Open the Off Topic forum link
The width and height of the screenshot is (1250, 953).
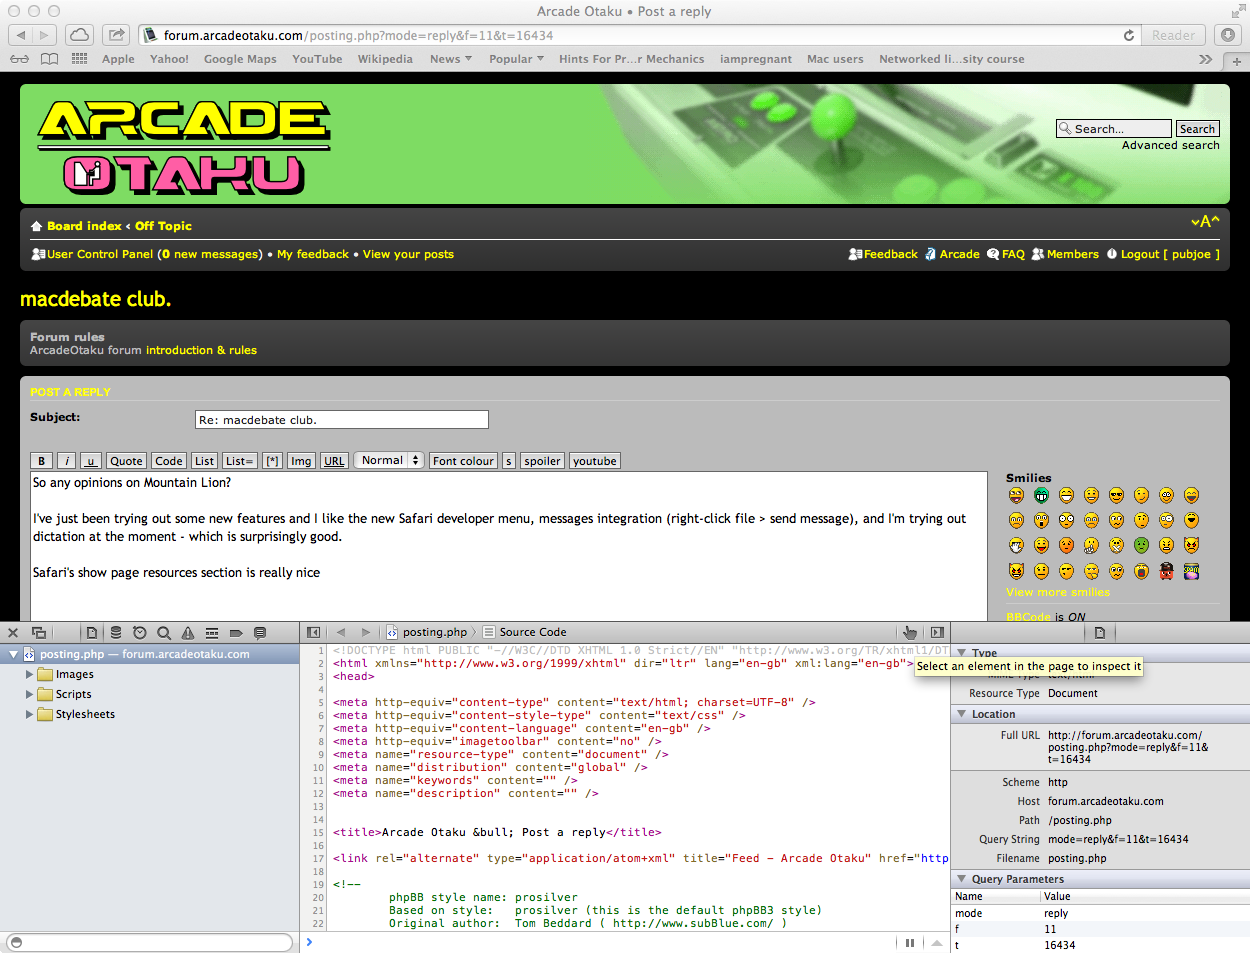pyautogui.click(x=163, y=226)
